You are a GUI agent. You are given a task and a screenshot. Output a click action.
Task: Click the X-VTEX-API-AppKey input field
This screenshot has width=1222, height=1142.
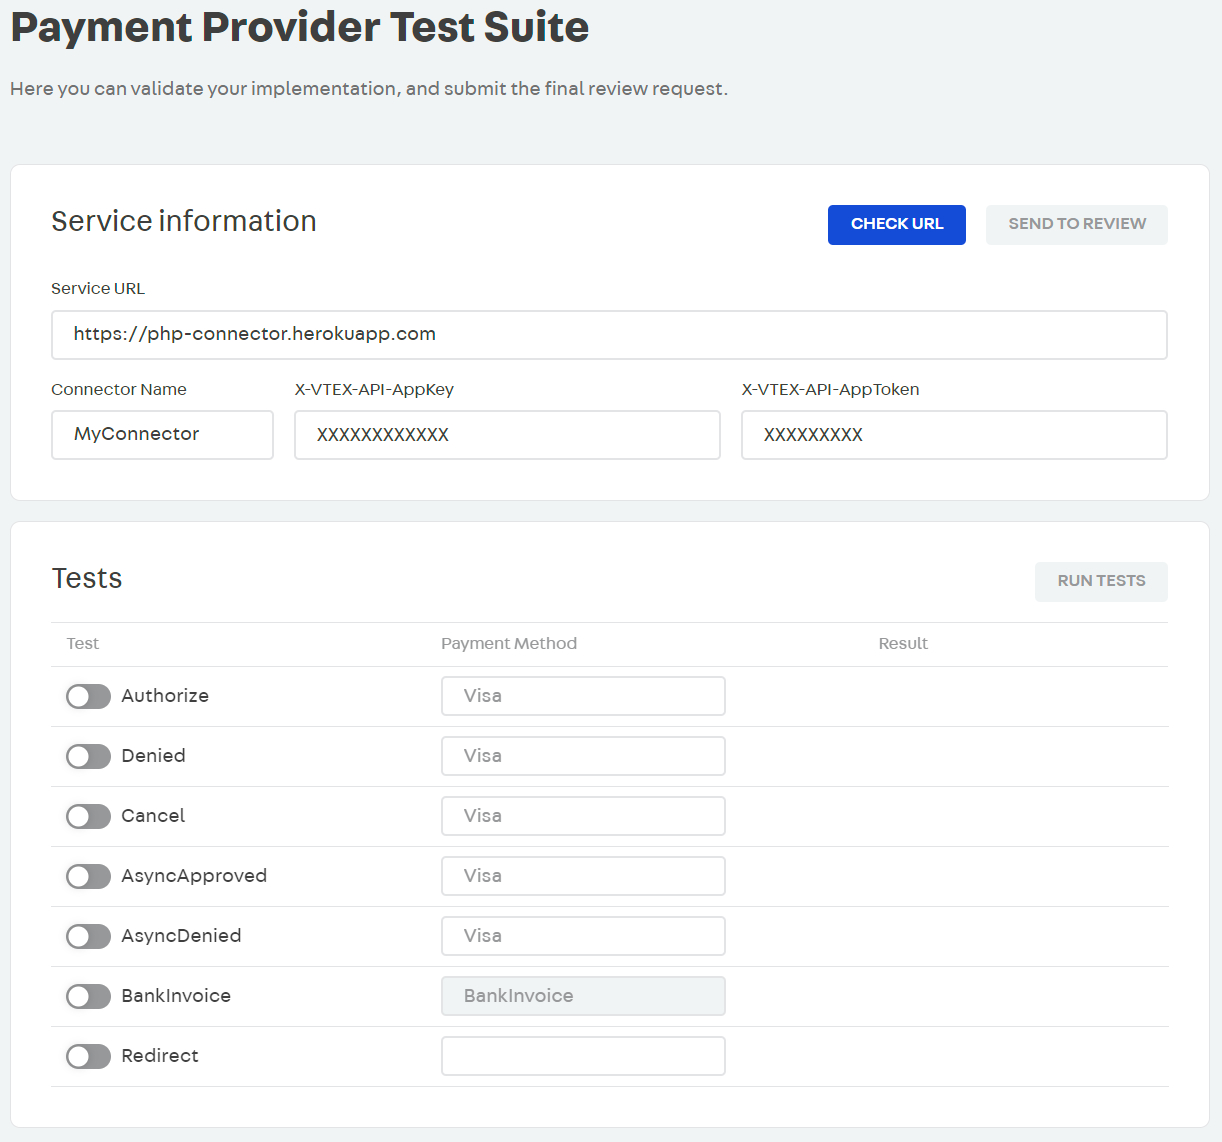[x=507, y=435]
